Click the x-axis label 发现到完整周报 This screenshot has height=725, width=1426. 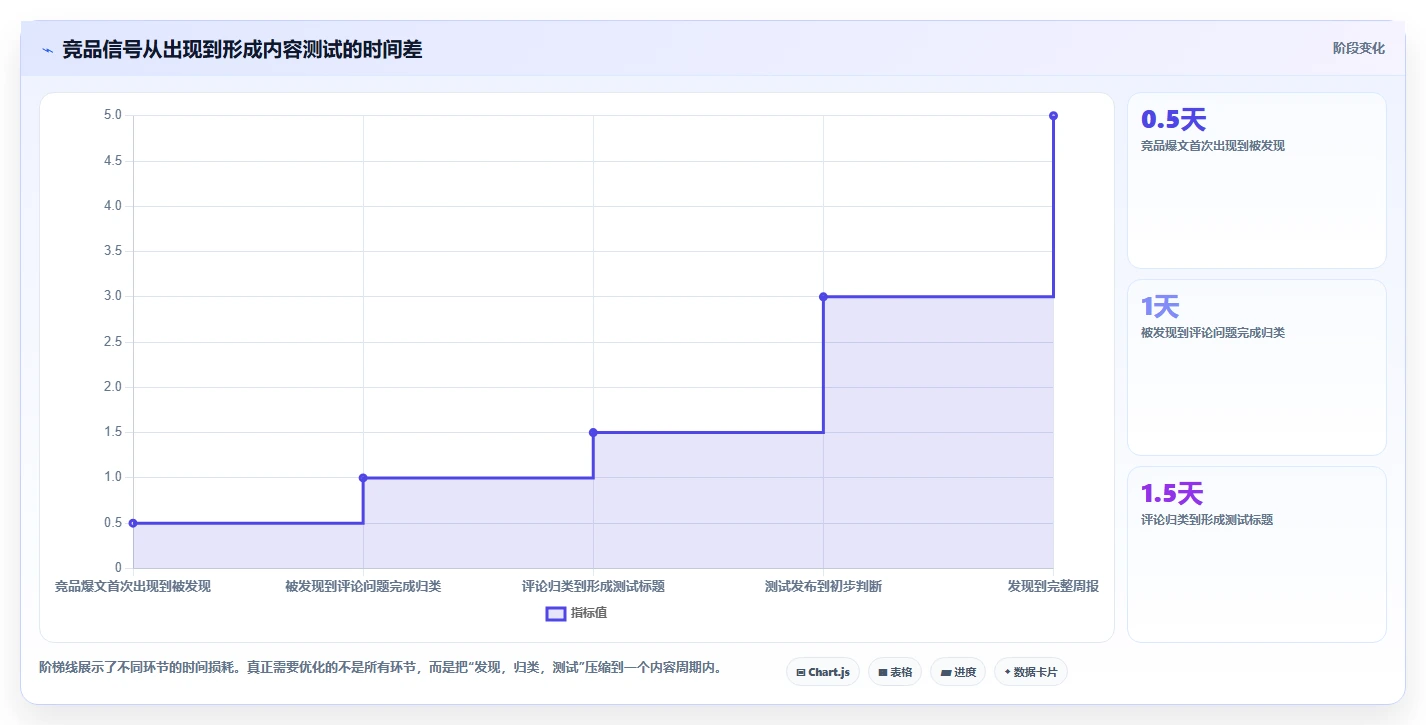(x=1053, y=586)
